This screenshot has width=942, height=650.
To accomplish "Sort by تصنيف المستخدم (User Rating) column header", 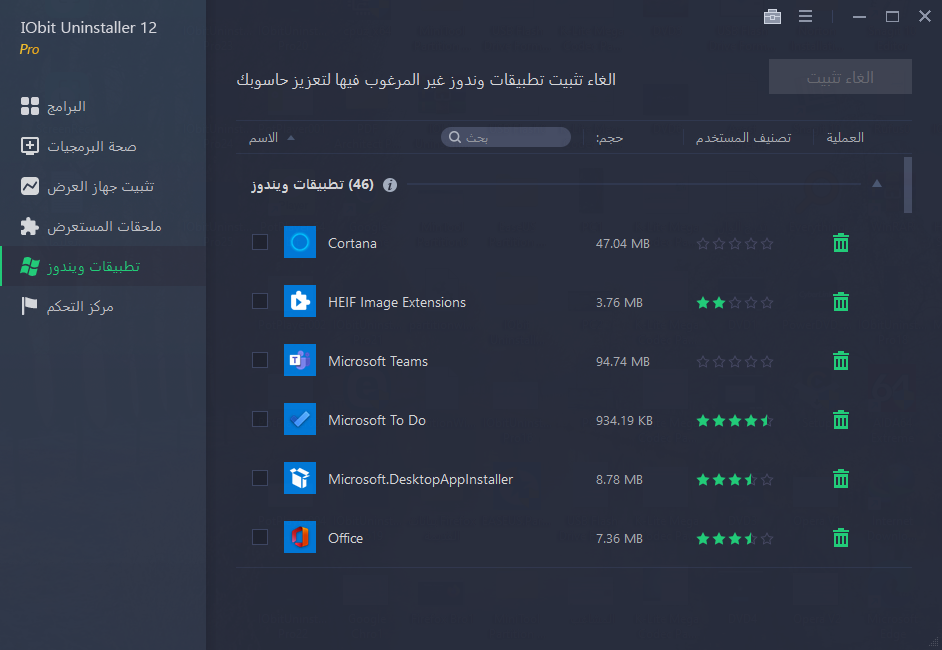I will click(743, 138).
